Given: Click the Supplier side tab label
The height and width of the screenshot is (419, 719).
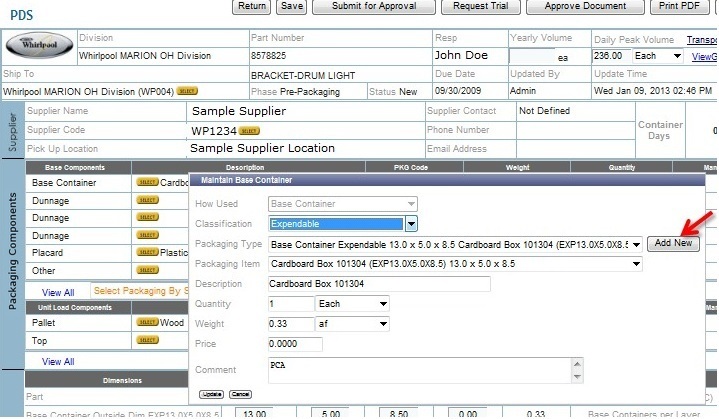Looking at the screenshot, I should click(12, 132).
